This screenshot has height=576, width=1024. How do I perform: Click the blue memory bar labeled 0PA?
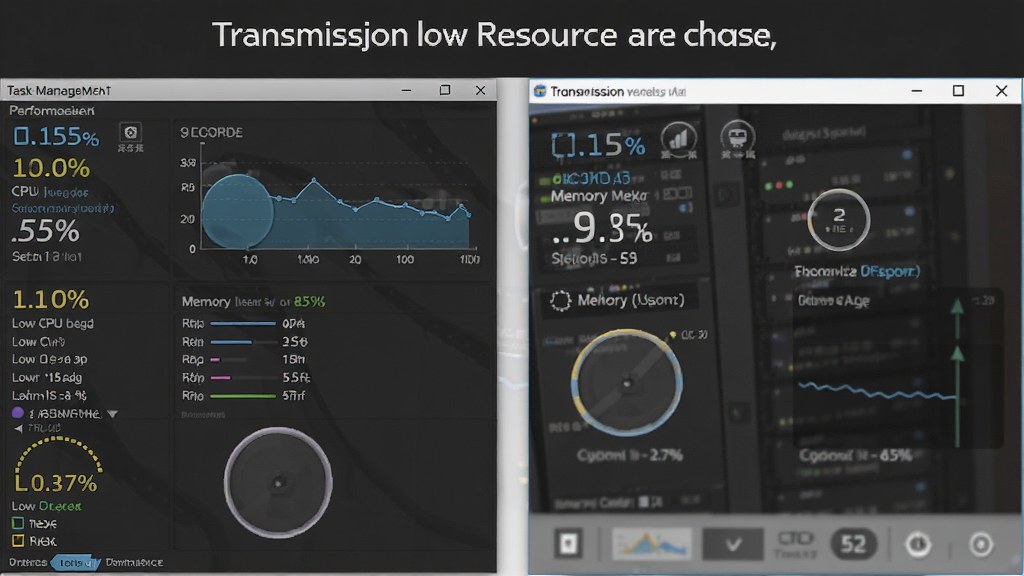pyautogui.click(x=242, y=323)
